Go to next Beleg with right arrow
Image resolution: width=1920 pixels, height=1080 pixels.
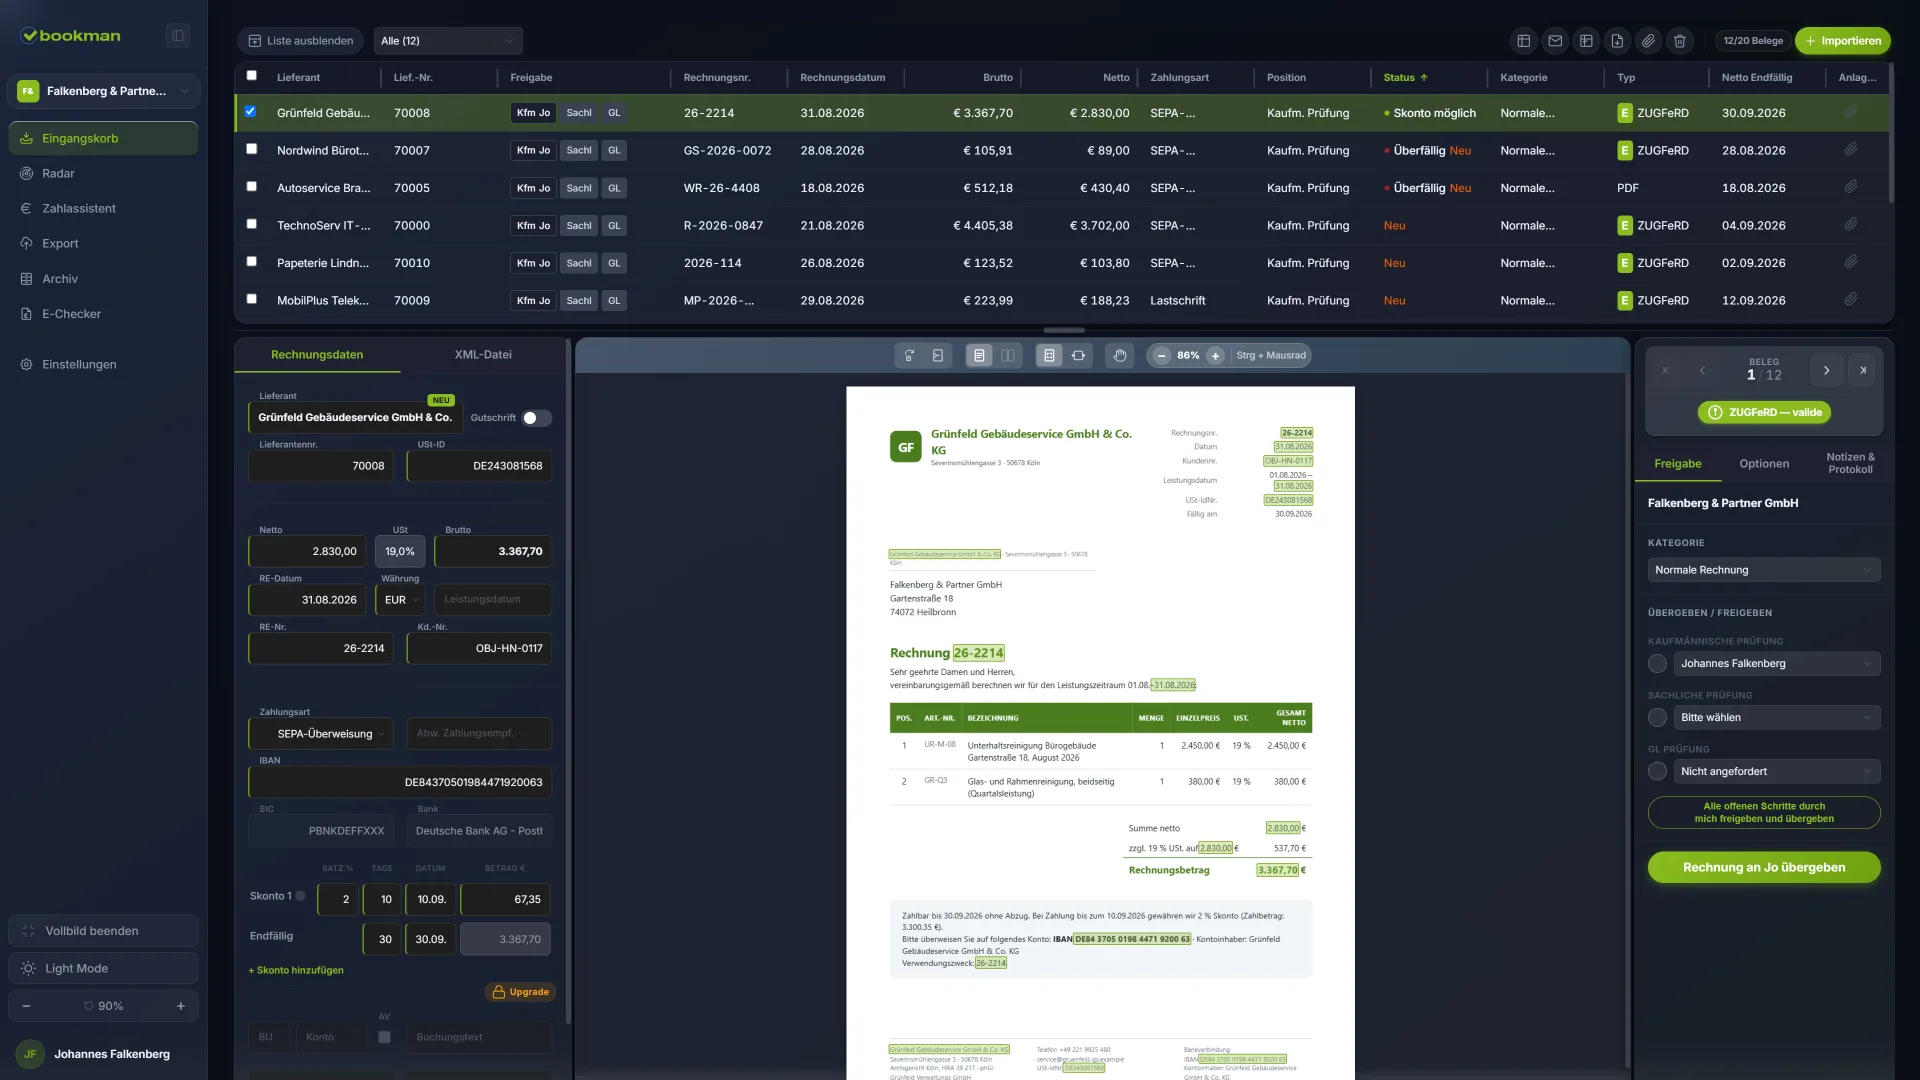click(x=1826, y=370)
